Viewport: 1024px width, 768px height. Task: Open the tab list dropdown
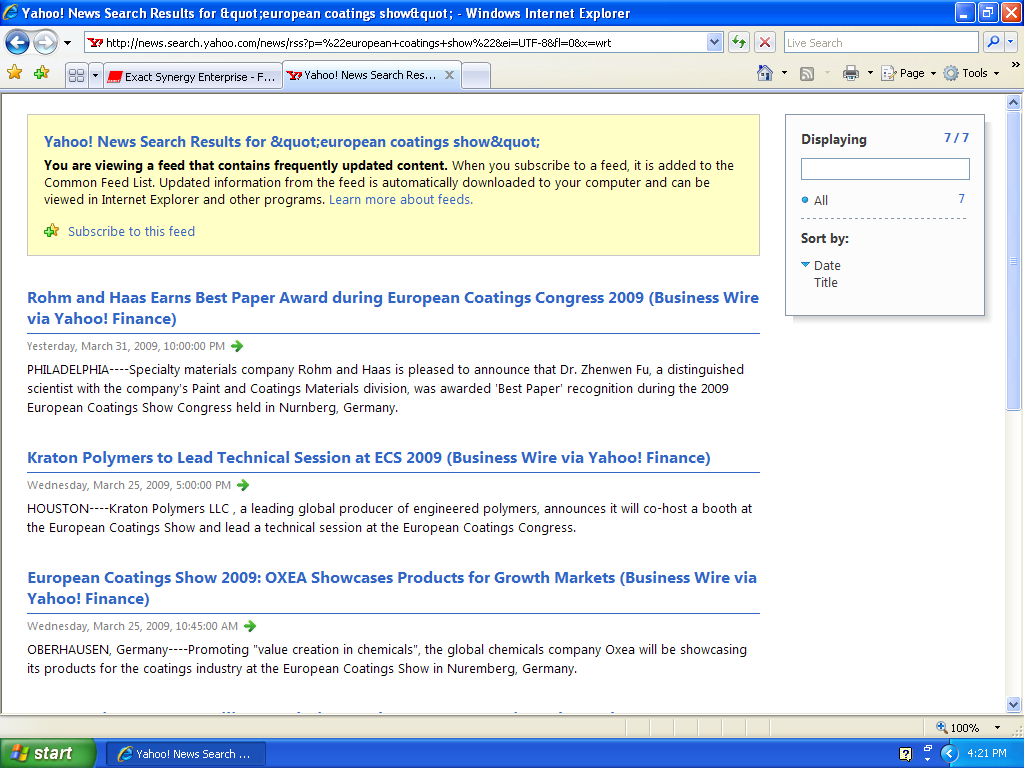95,76
